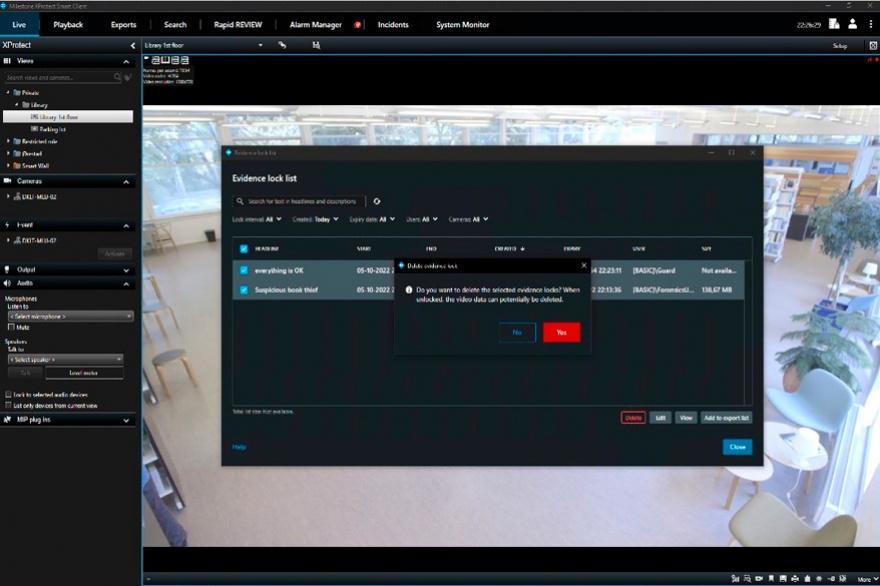The height and width of the screenshot is (586, 880).
Task: Confirm deletion with the red Yes button
Action: [561, 332]
